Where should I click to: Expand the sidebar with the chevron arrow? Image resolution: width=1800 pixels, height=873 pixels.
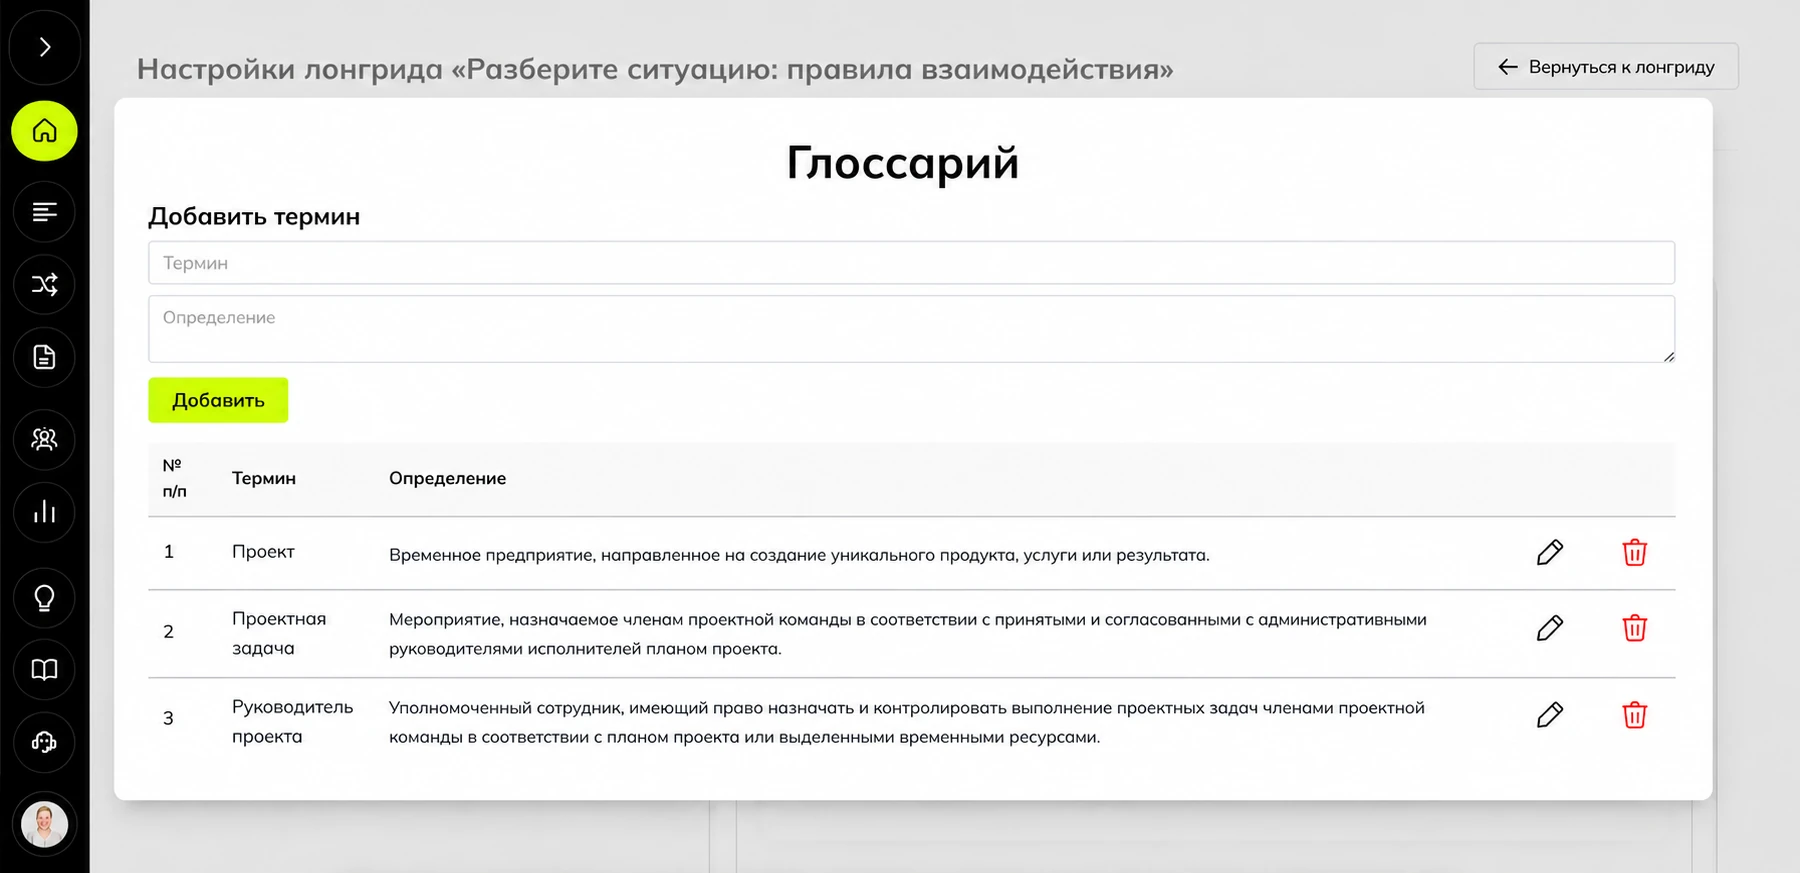click(x=45, y=47)
